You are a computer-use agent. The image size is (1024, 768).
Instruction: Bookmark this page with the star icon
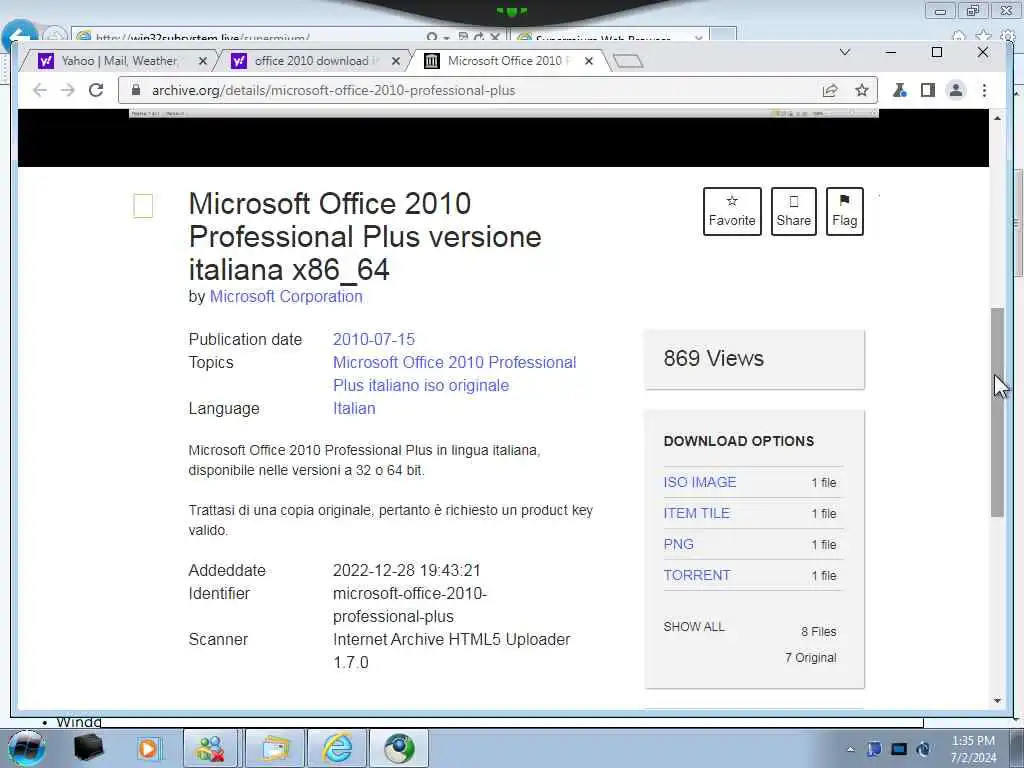tap(862, 90)
